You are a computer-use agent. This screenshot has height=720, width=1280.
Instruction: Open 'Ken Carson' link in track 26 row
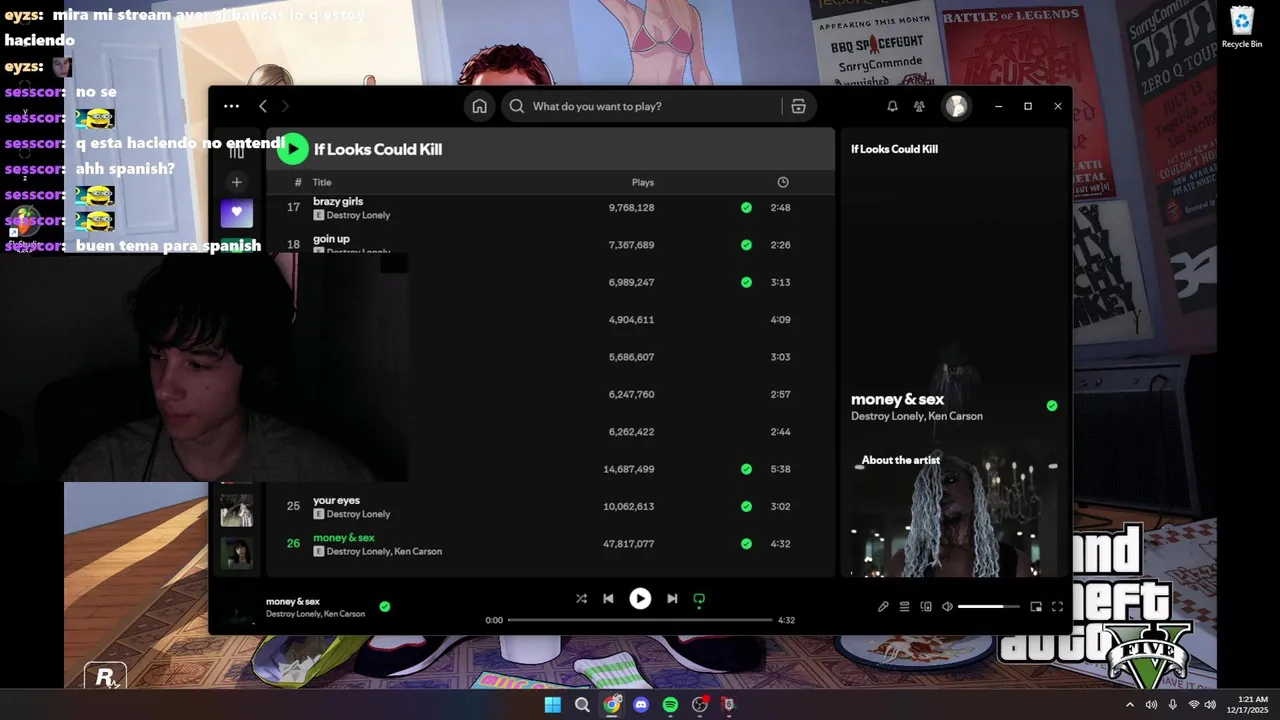(x=418, y=551)
